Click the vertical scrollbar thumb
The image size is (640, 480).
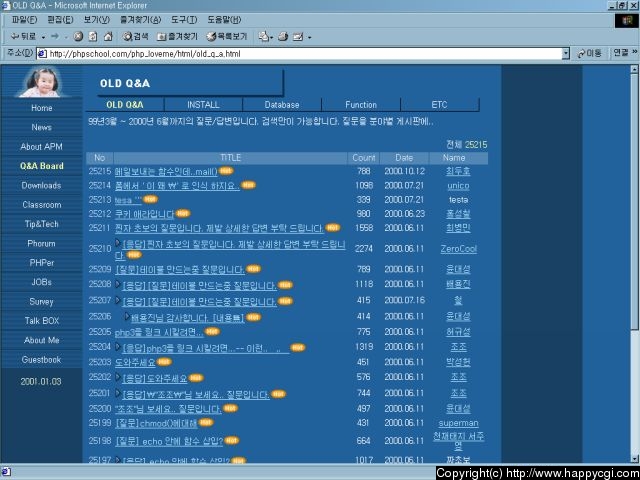pos(635,202)
